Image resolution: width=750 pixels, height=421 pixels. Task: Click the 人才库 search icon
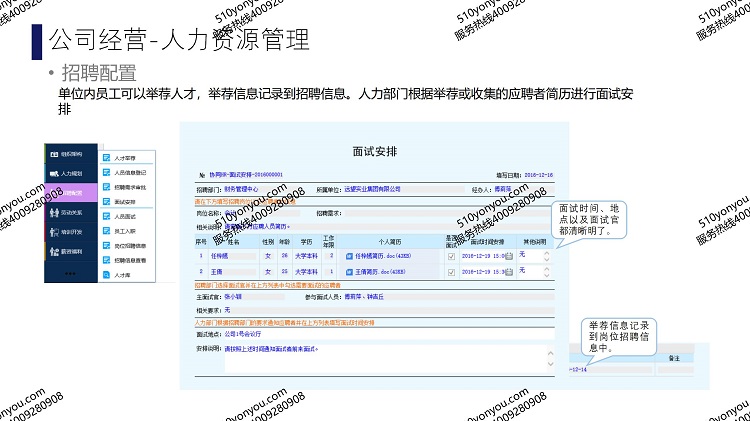(106, 273)
